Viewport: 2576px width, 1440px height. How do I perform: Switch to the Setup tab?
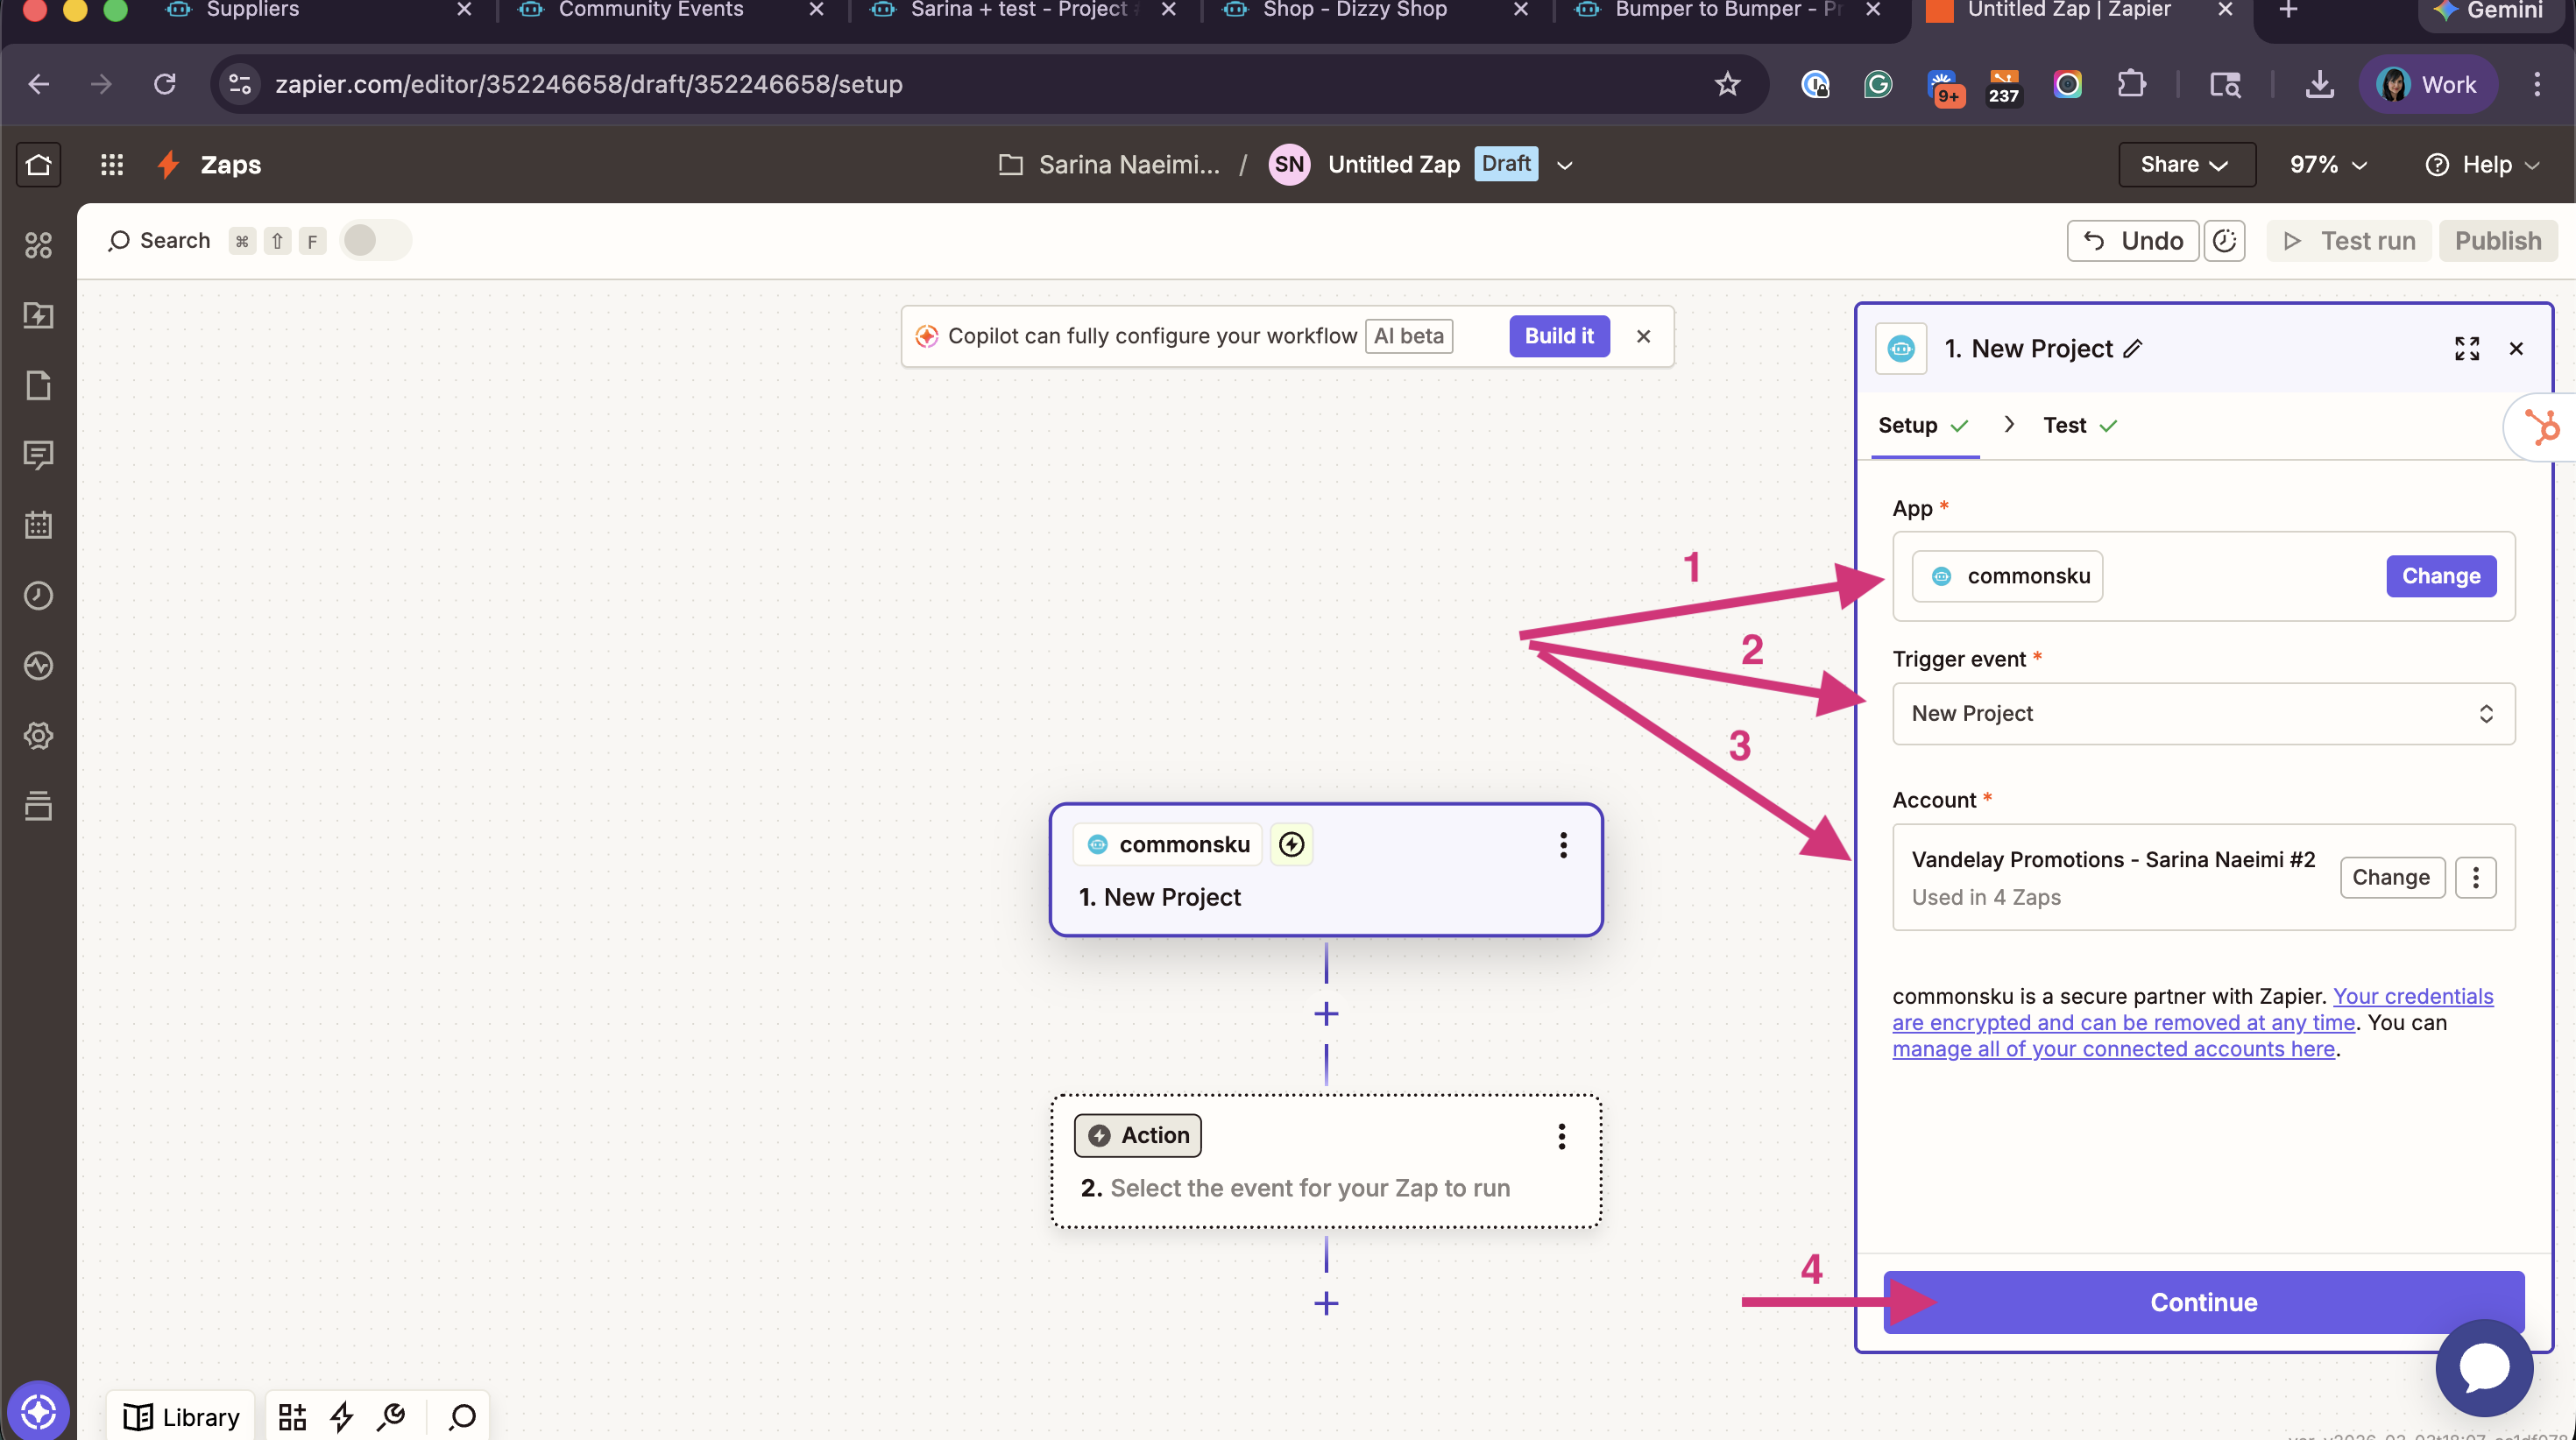click(x=1923, y=425)
